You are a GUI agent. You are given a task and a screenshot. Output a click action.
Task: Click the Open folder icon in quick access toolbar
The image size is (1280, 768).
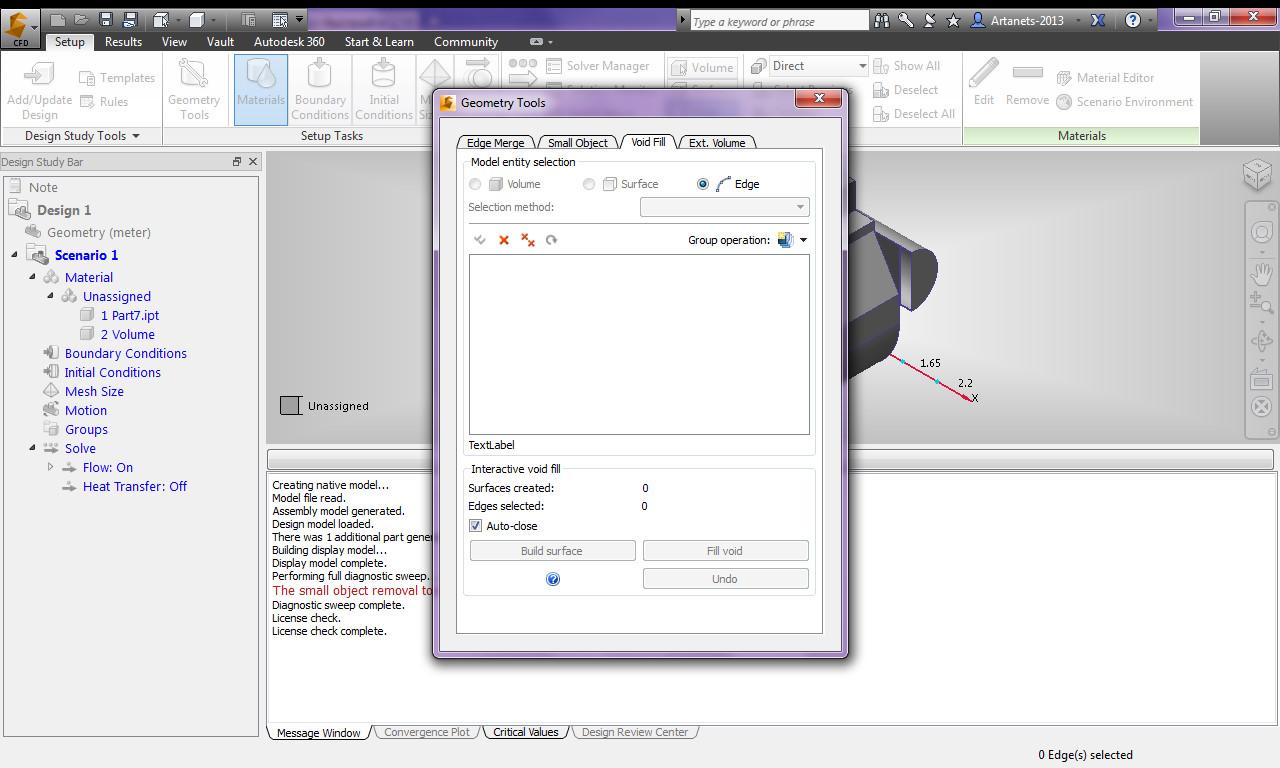coord(81,19)
